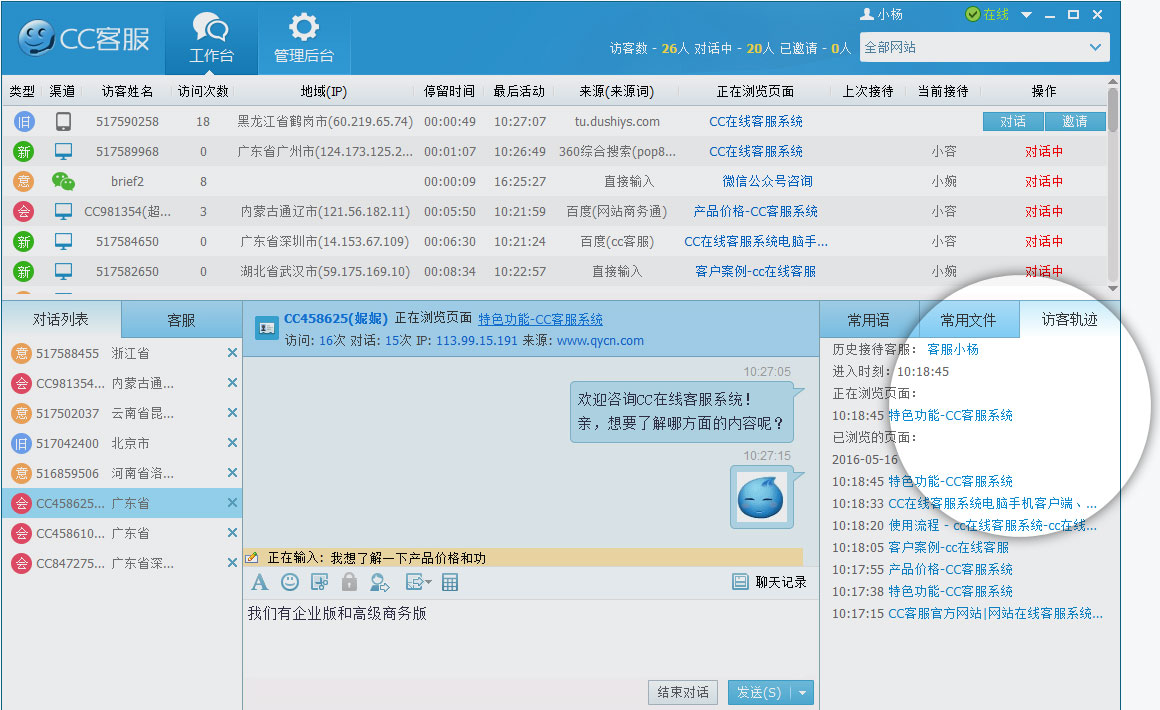Click the padlock icon in chat toolbar
Viewport: 1160px width, 710px height.
click(x=349, y=582)
